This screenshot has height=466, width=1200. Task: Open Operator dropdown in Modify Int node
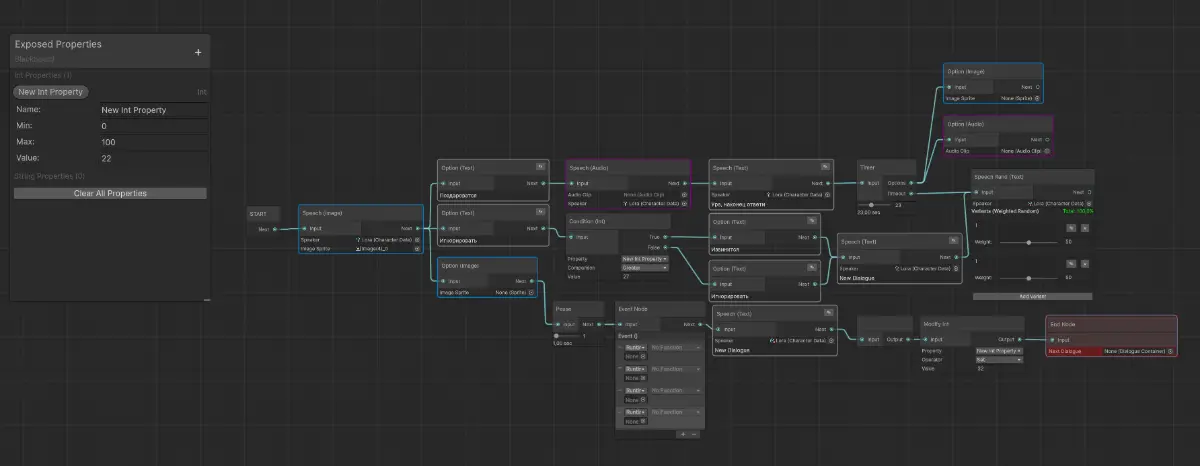click(x=1000, y=360)
